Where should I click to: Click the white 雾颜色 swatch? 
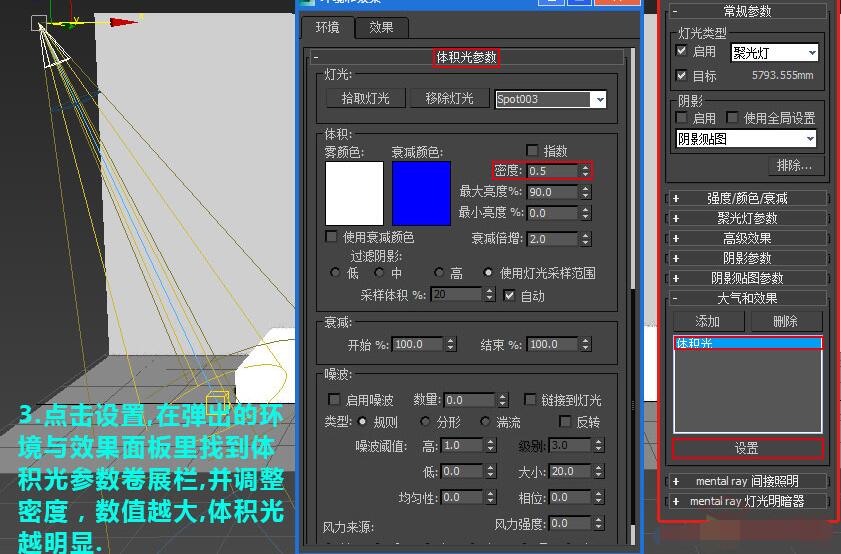[355, 193]
